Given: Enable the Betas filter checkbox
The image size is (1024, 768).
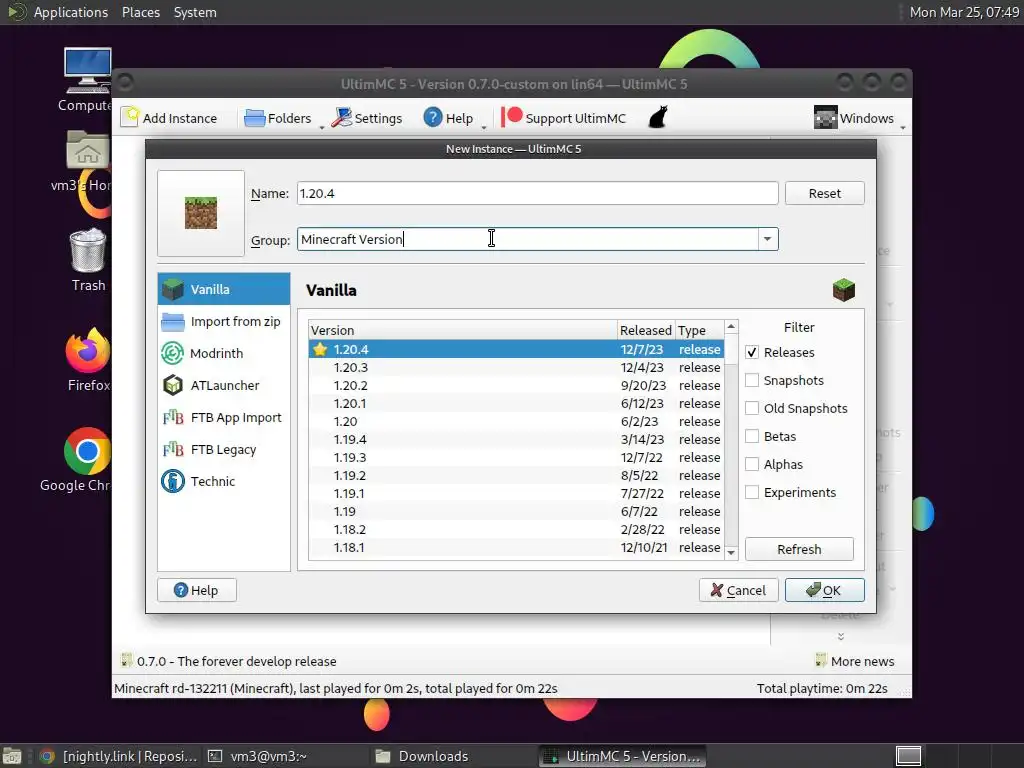Looking at the screenshot, I should (x=752, y=436).
